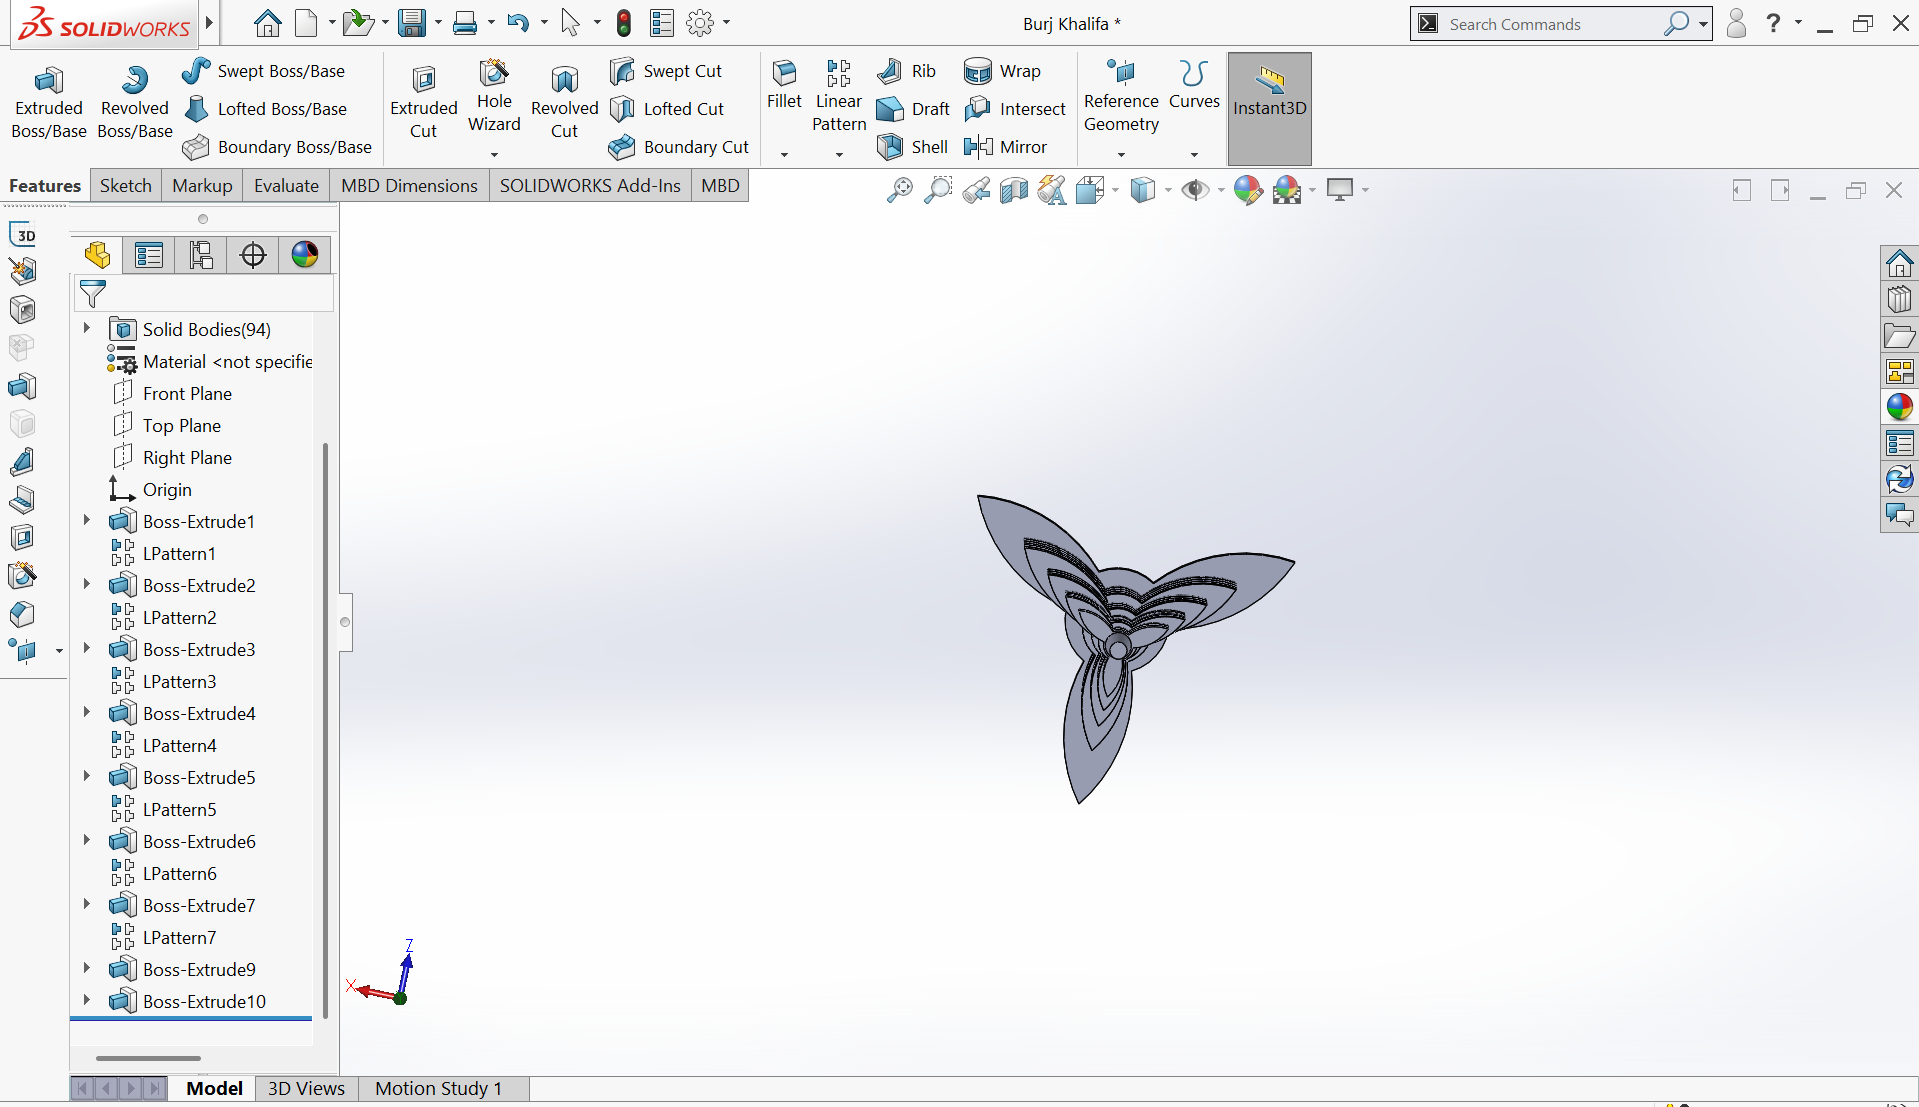Open the Hole Wizard dropdown arrow

click(x=494, y=154)
